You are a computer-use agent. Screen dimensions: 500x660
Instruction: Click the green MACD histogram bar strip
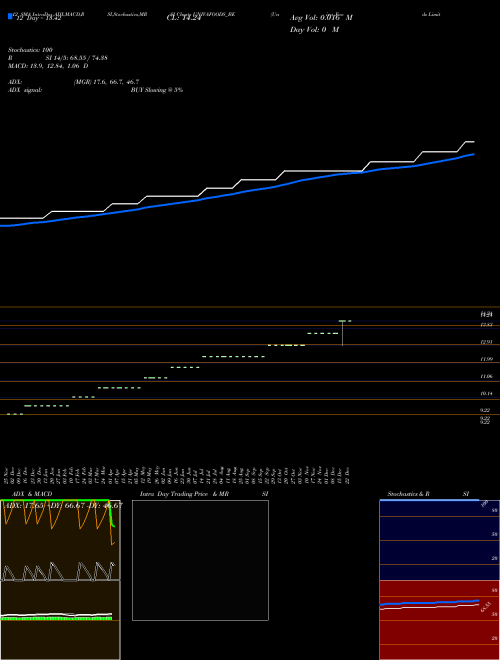pos(56,618)
